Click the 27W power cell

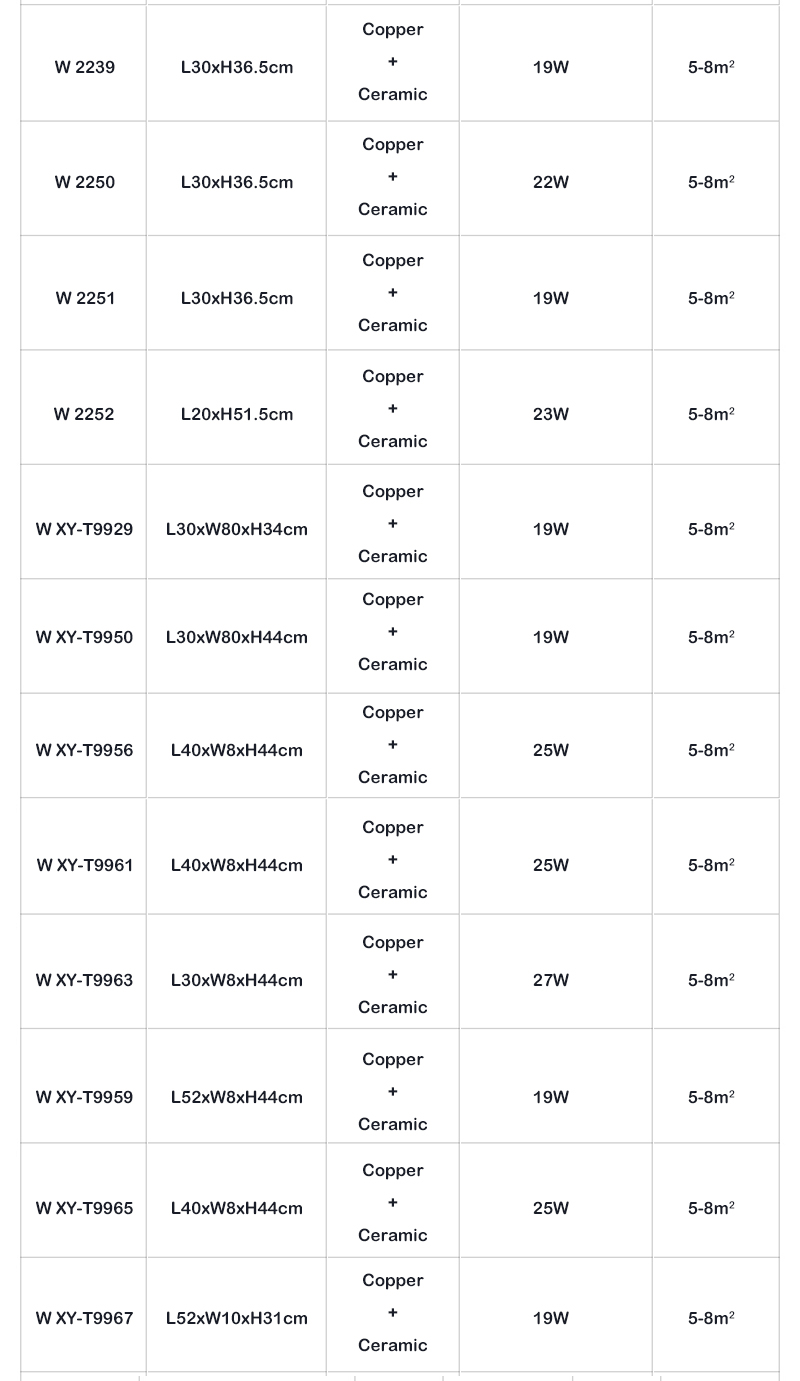551,981
